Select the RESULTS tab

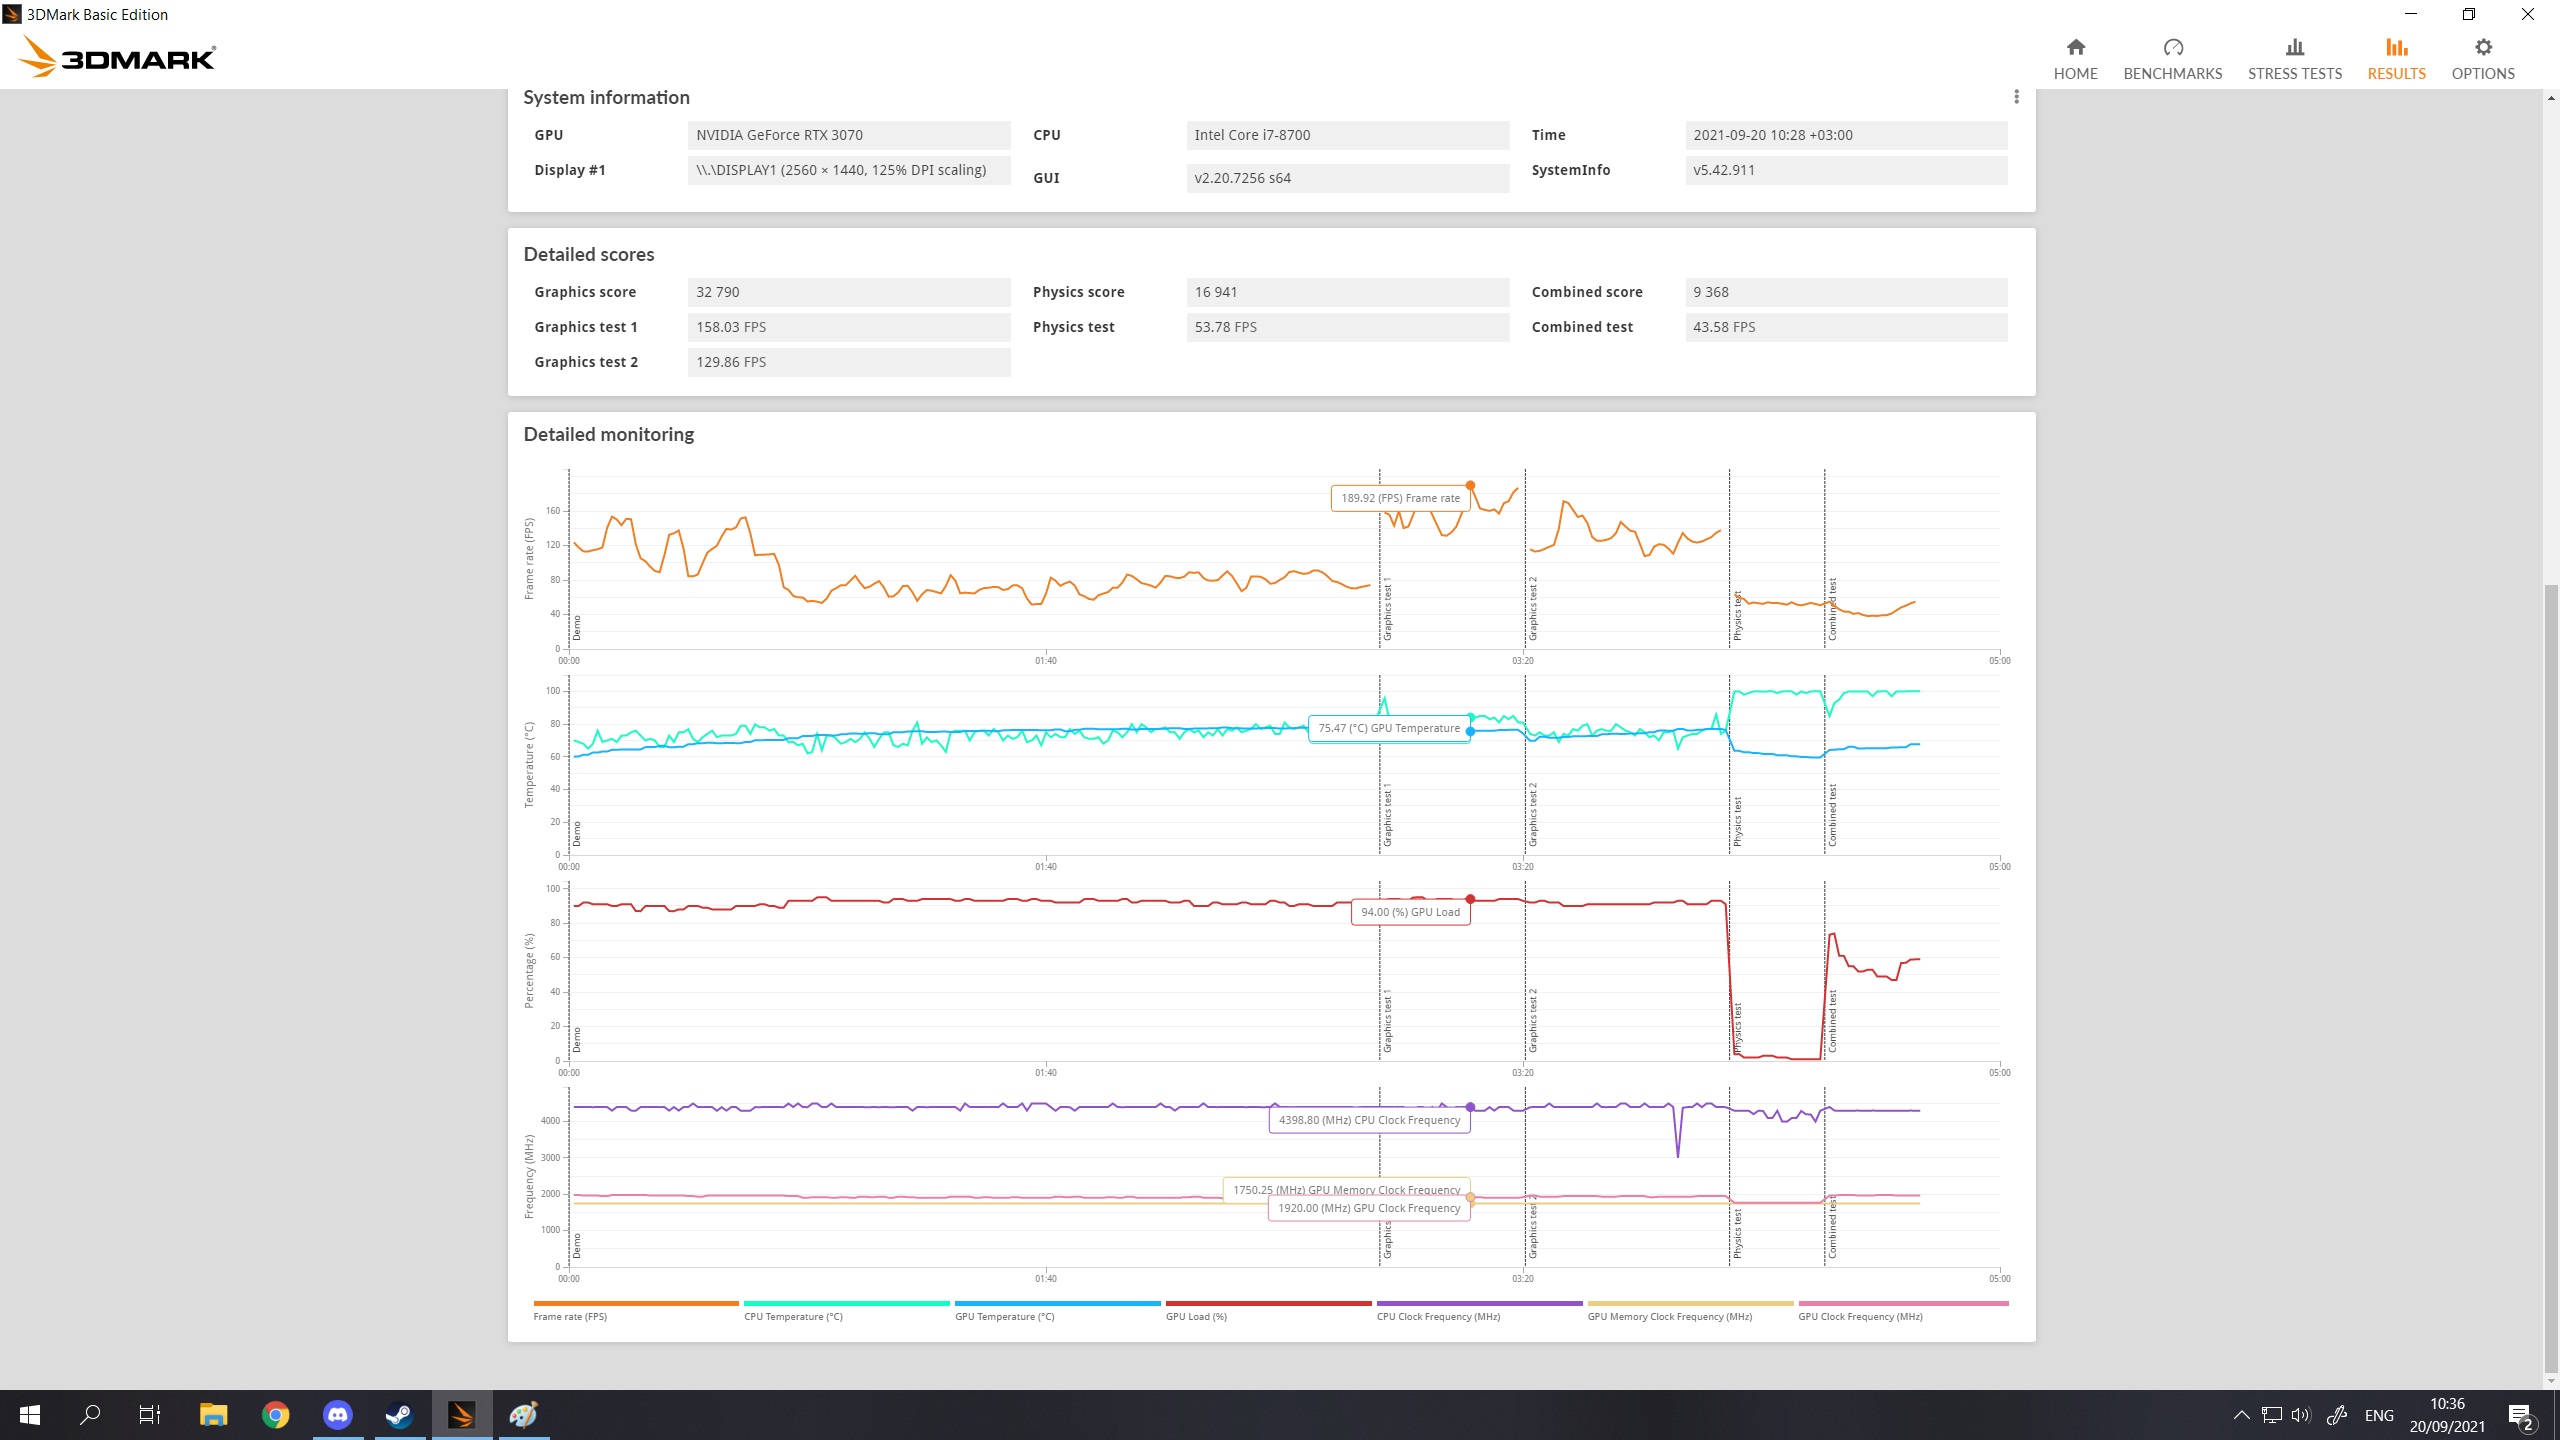click(2396, 59)
